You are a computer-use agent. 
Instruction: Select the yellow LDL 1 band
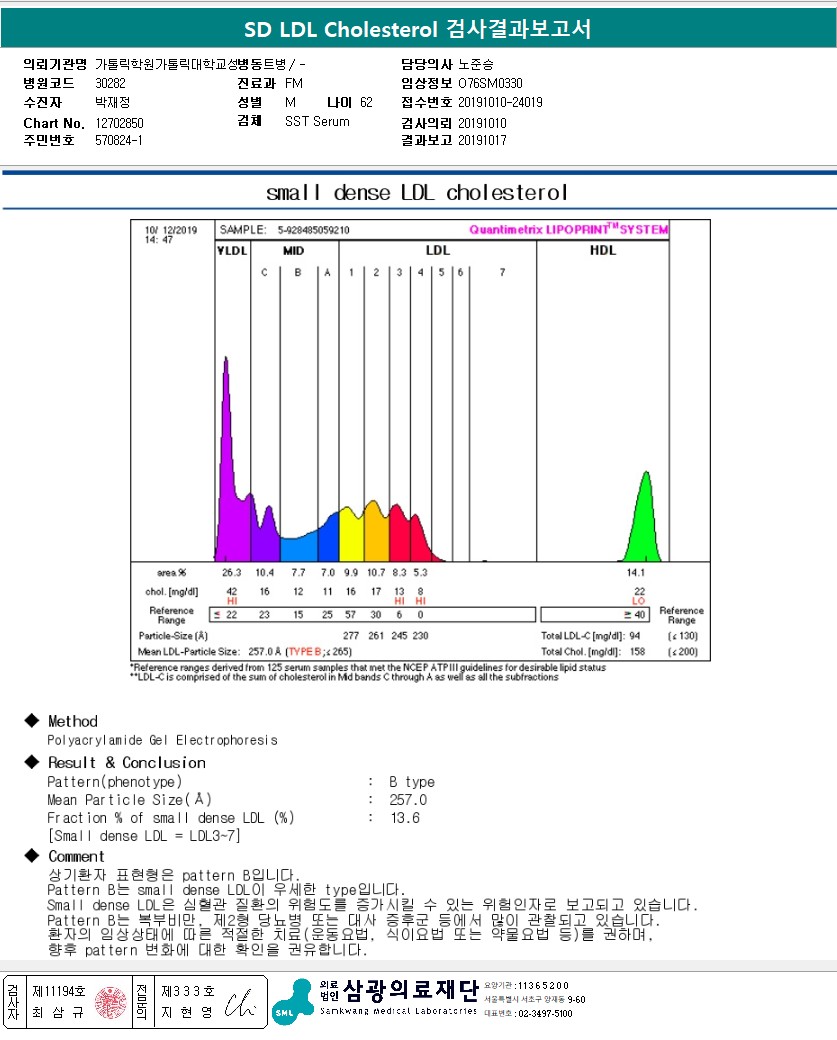pyautogui.click(x=350, y=535)
